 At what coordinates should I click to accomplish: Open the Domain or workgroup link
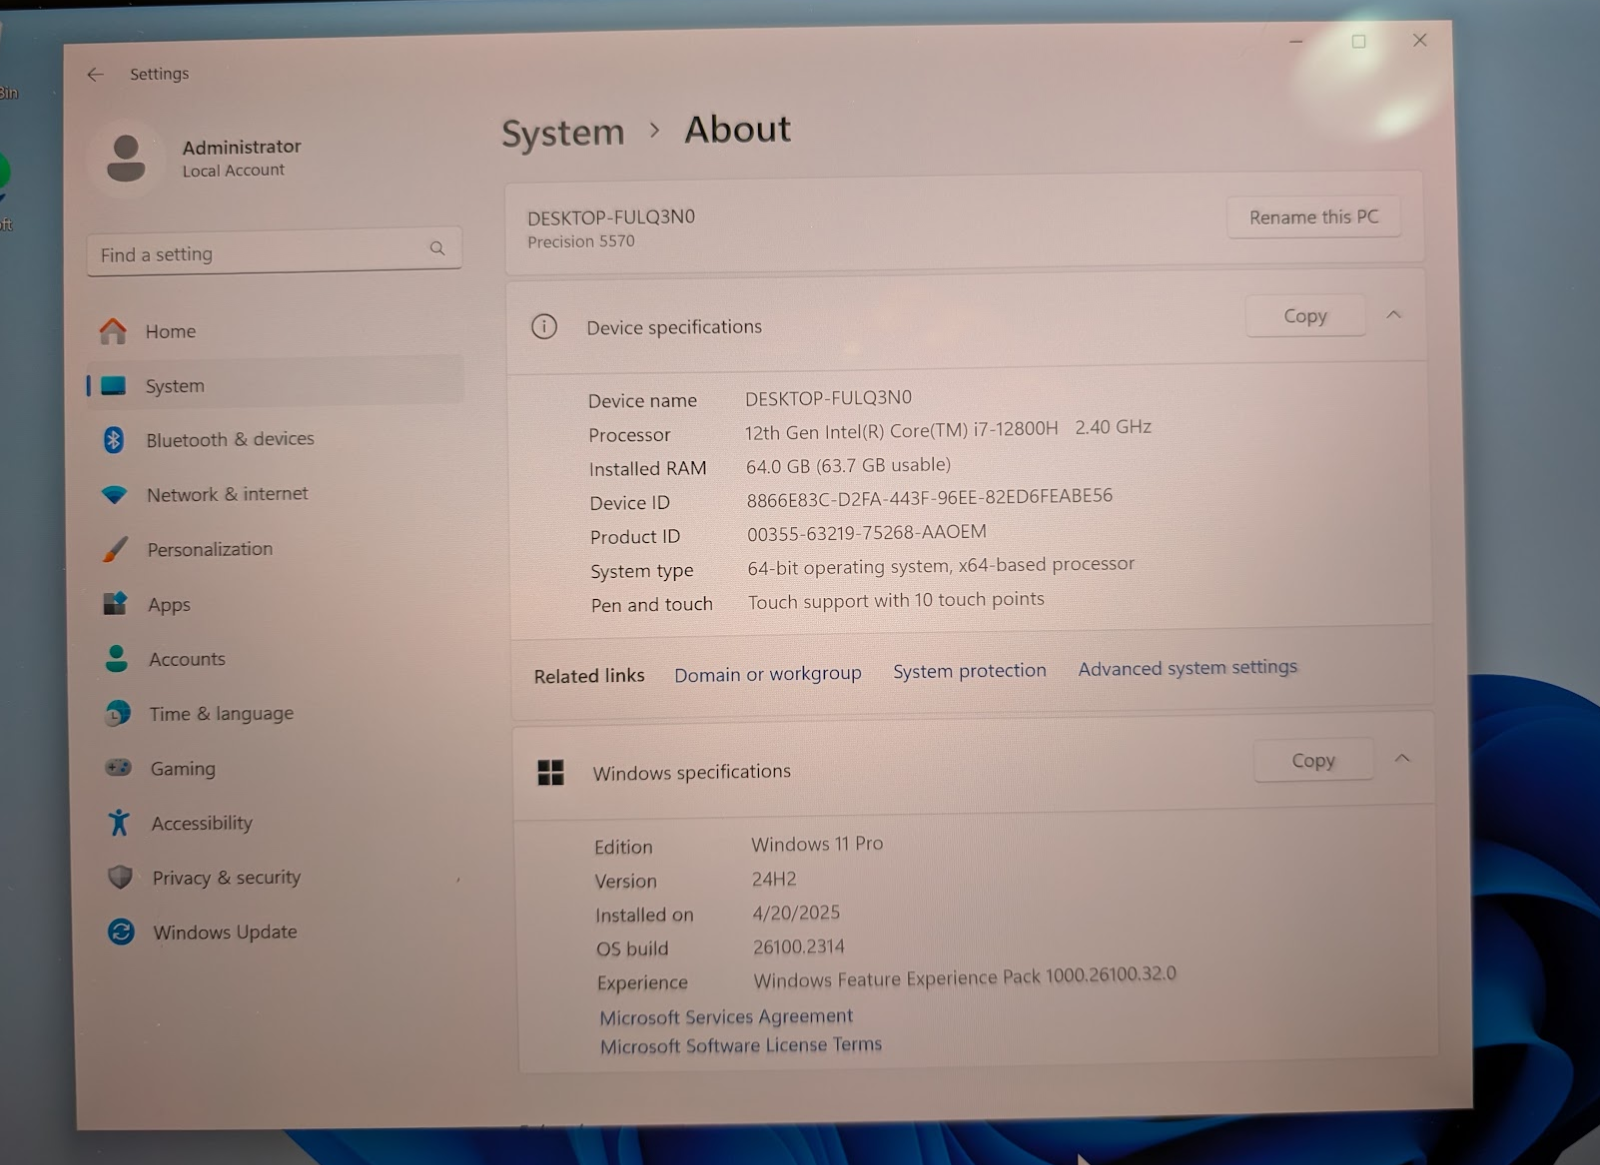point(768,674)
